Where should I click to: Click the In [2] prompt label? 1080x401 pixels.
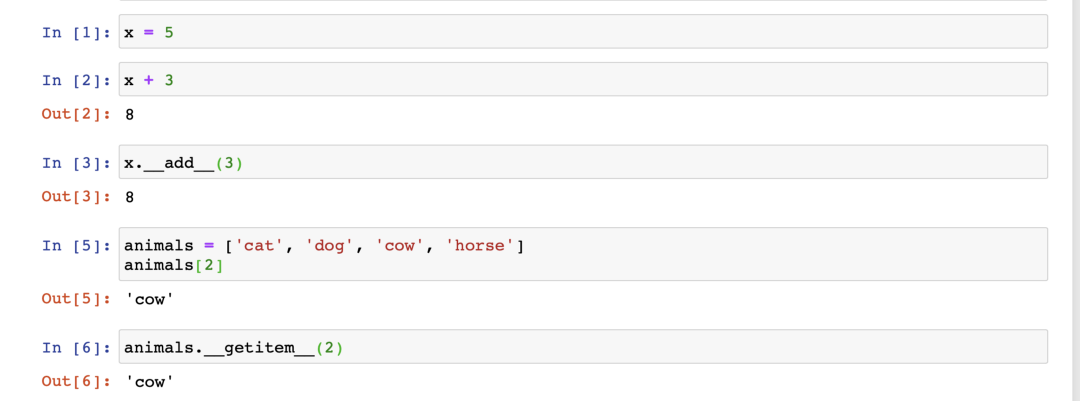pyautogui.click(x=76, y=80)
